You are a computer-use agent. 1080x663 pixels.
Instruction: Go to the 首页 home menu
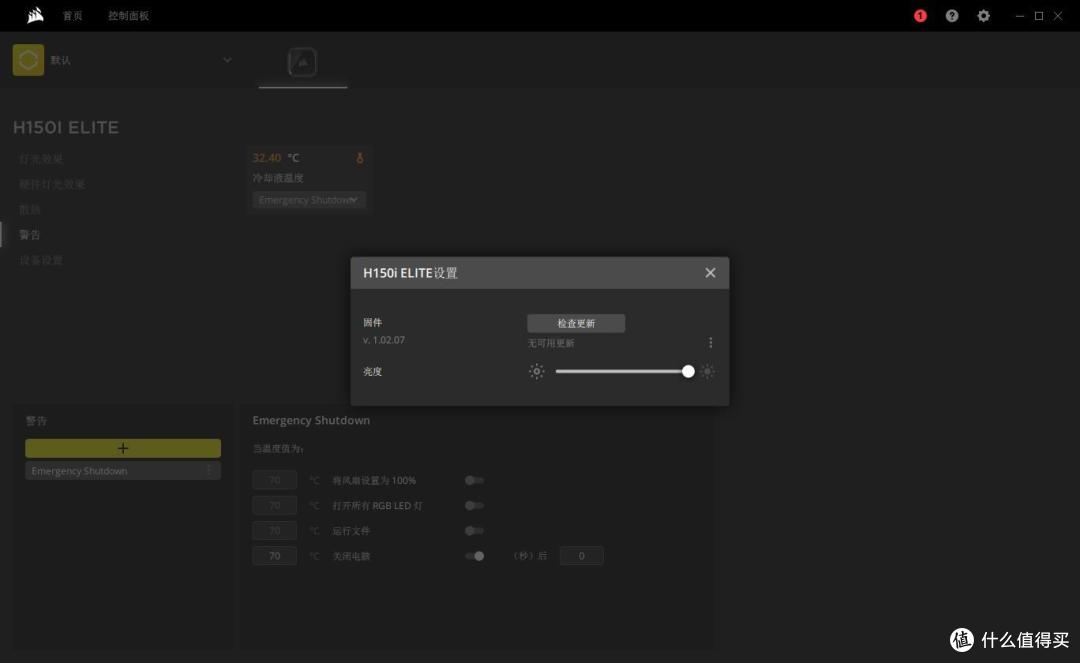point(72,16)
